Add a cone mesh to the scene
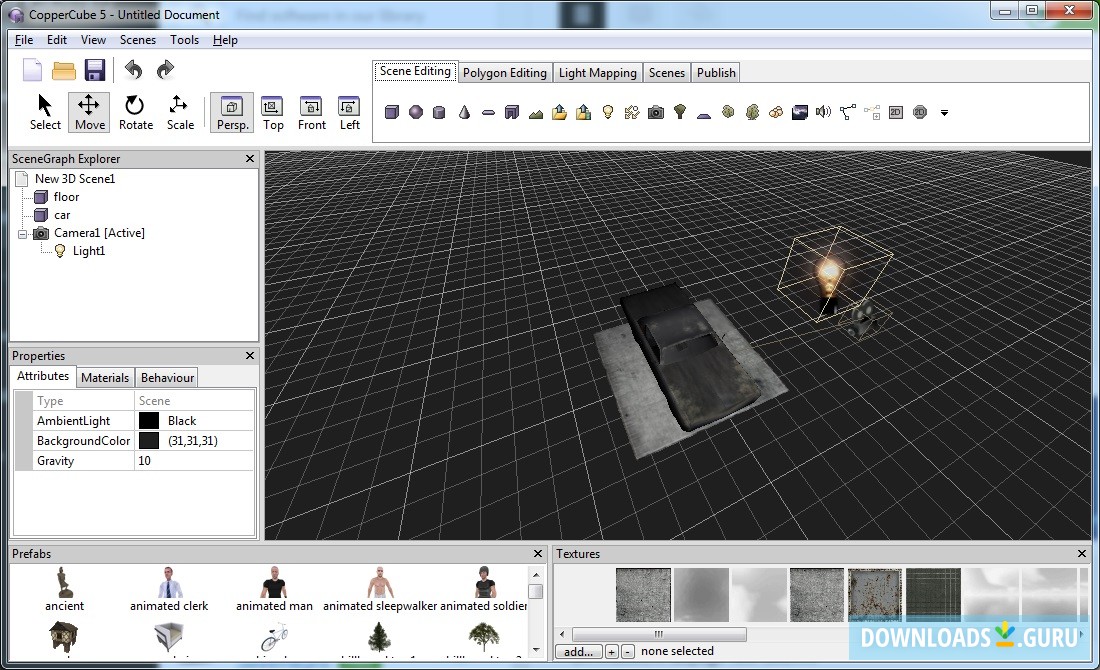 pyautogui.click(x=464, y=112)
